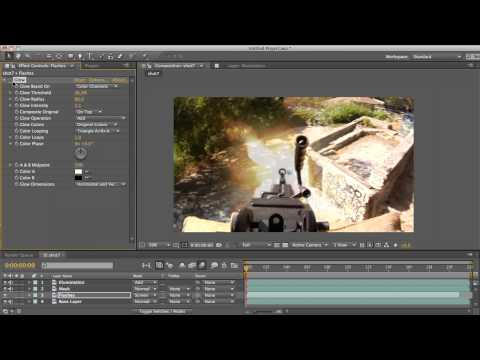Open the Glow Based On dropdown
The height and width of the screenshot is (360, 480).
coord(96,86)
